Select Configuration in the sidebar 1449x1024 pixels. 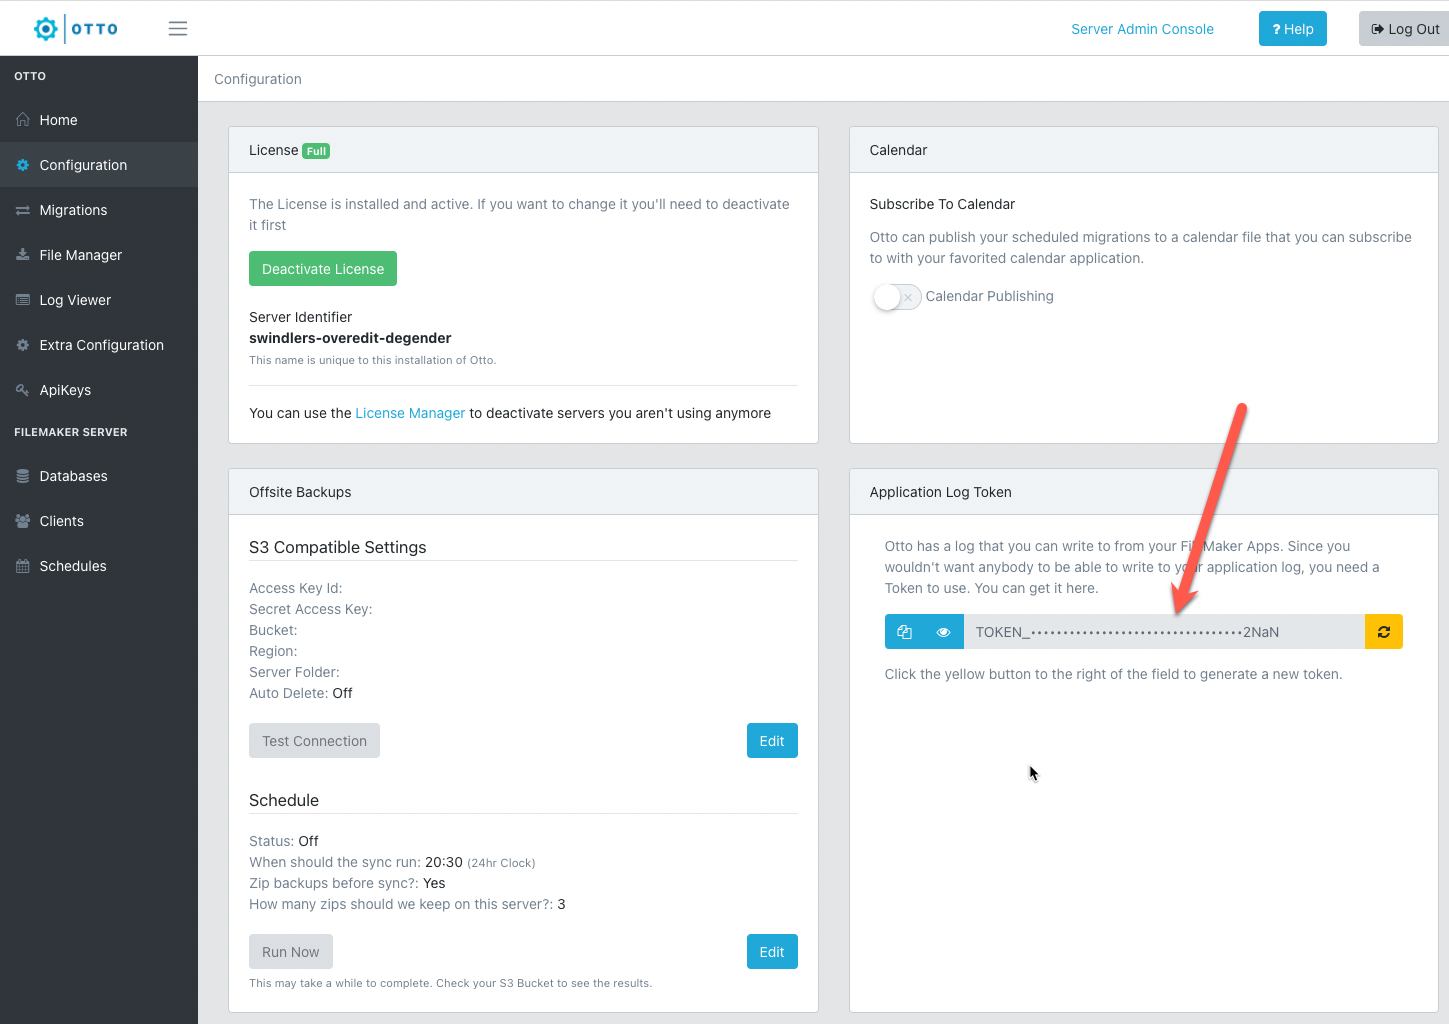click(99, 165)
